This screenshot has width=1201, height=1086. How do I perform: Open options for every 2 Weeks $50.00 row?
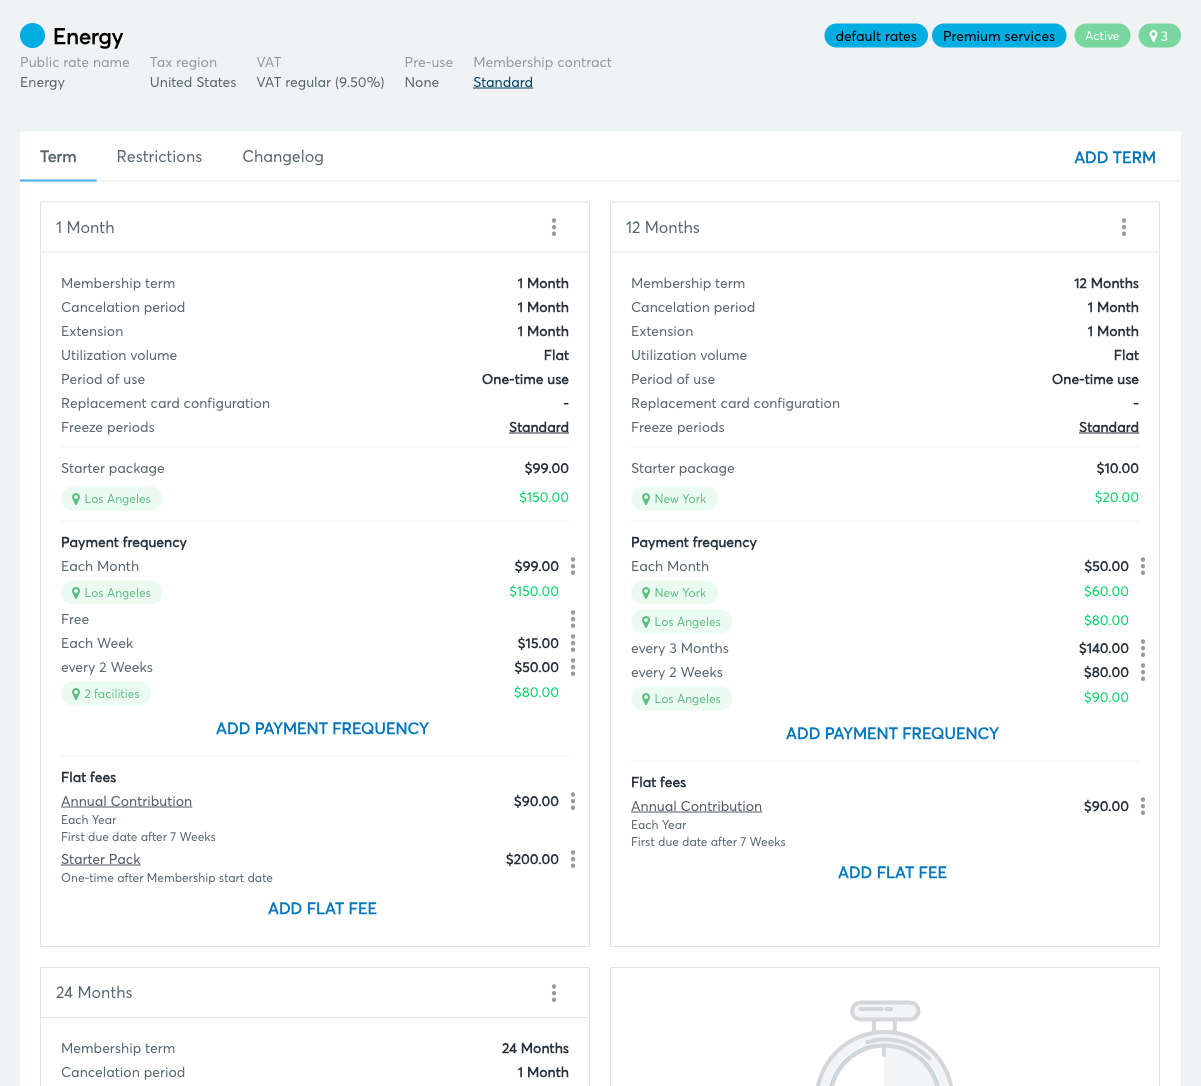pyautogui.click(x=573, y=667)
